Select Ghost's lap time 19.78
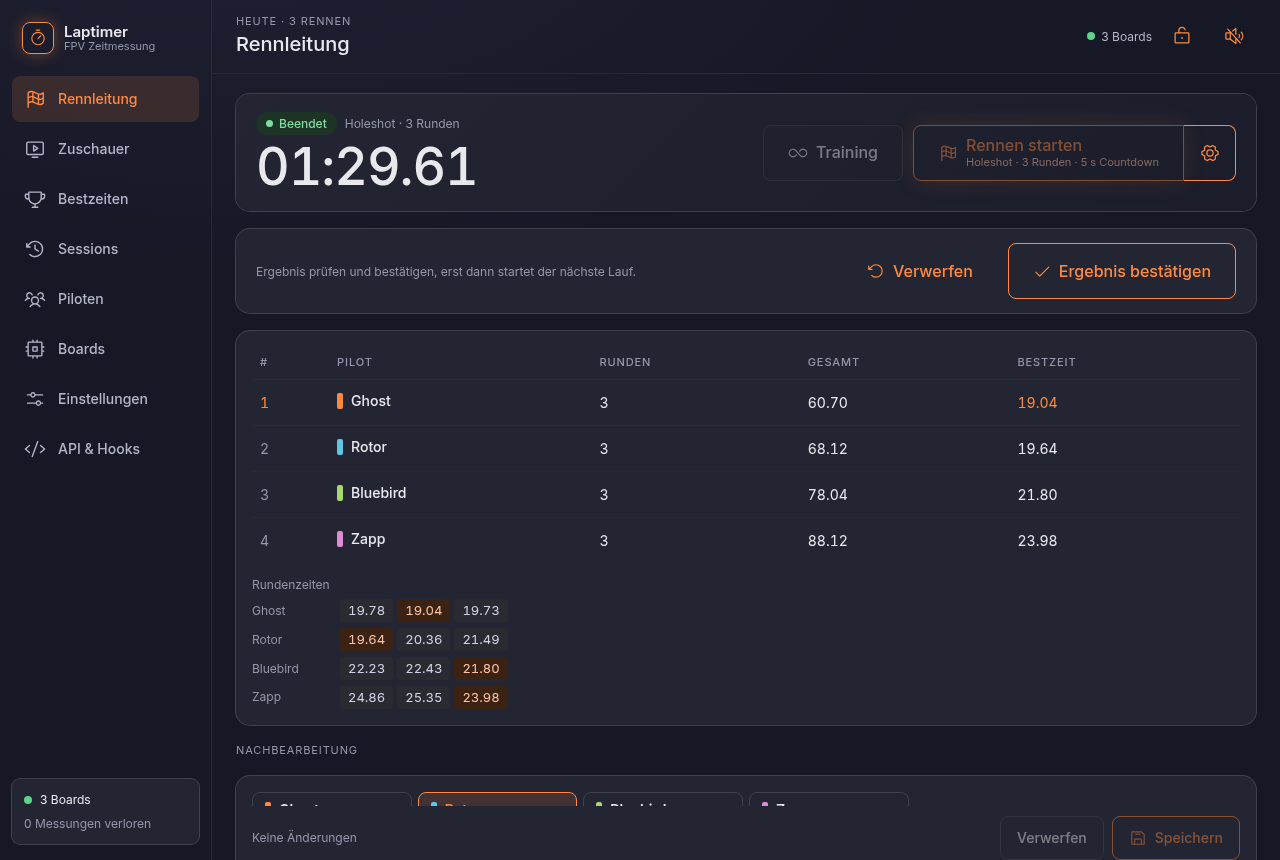 (x=366, y=611)
